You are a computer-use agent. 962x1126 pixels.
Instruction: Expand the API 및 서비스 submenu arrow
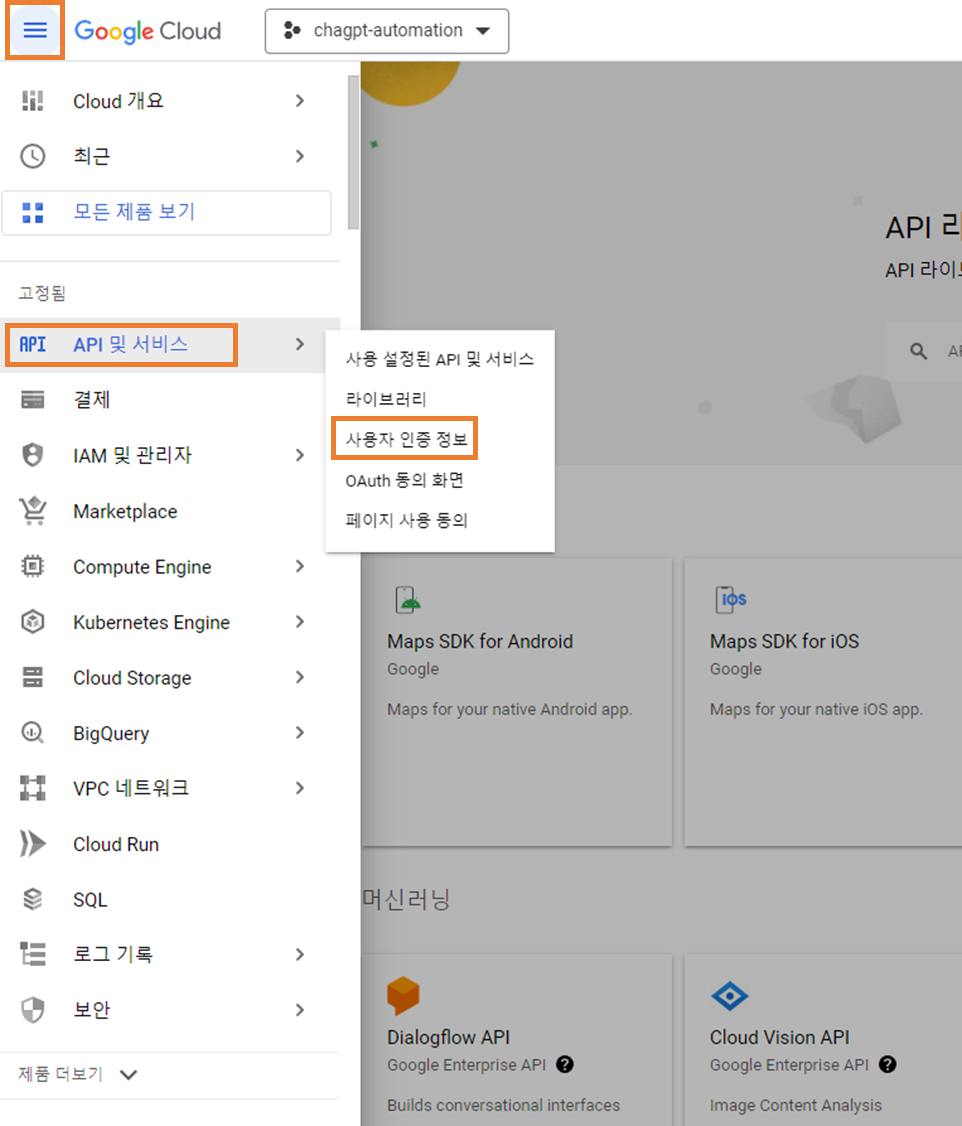[x=299, y=345]
